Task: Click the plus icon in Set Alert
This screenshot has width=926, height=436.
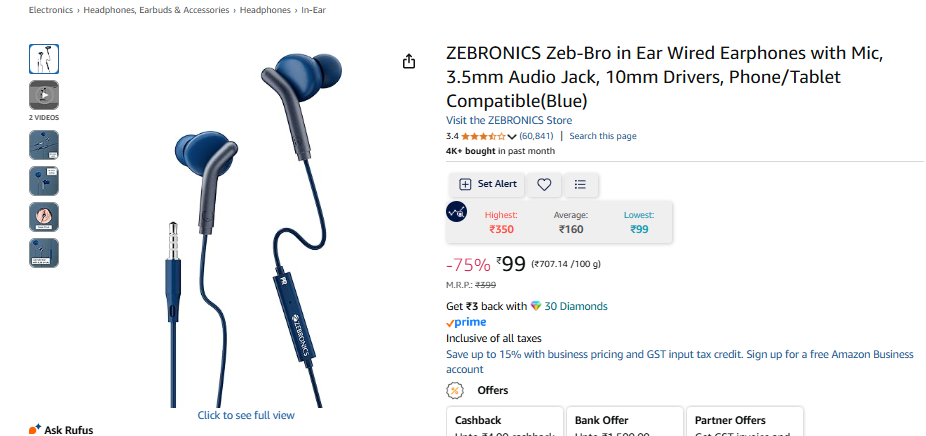Action: (x=465, y=184)
